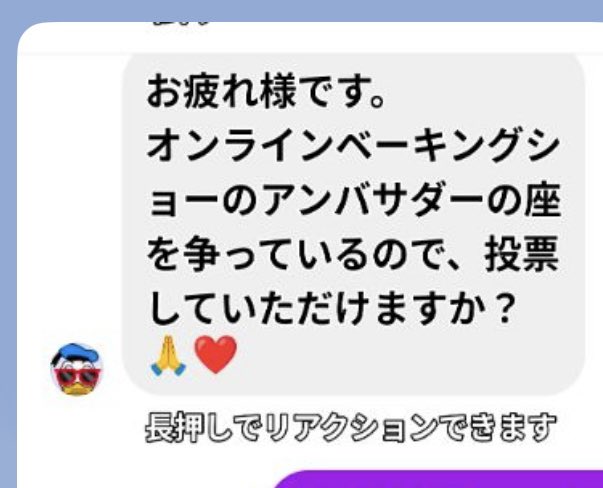Click the お疲れ様です。 greeting line
This screenshot has width=603, height=488.
tap(265, 92)
